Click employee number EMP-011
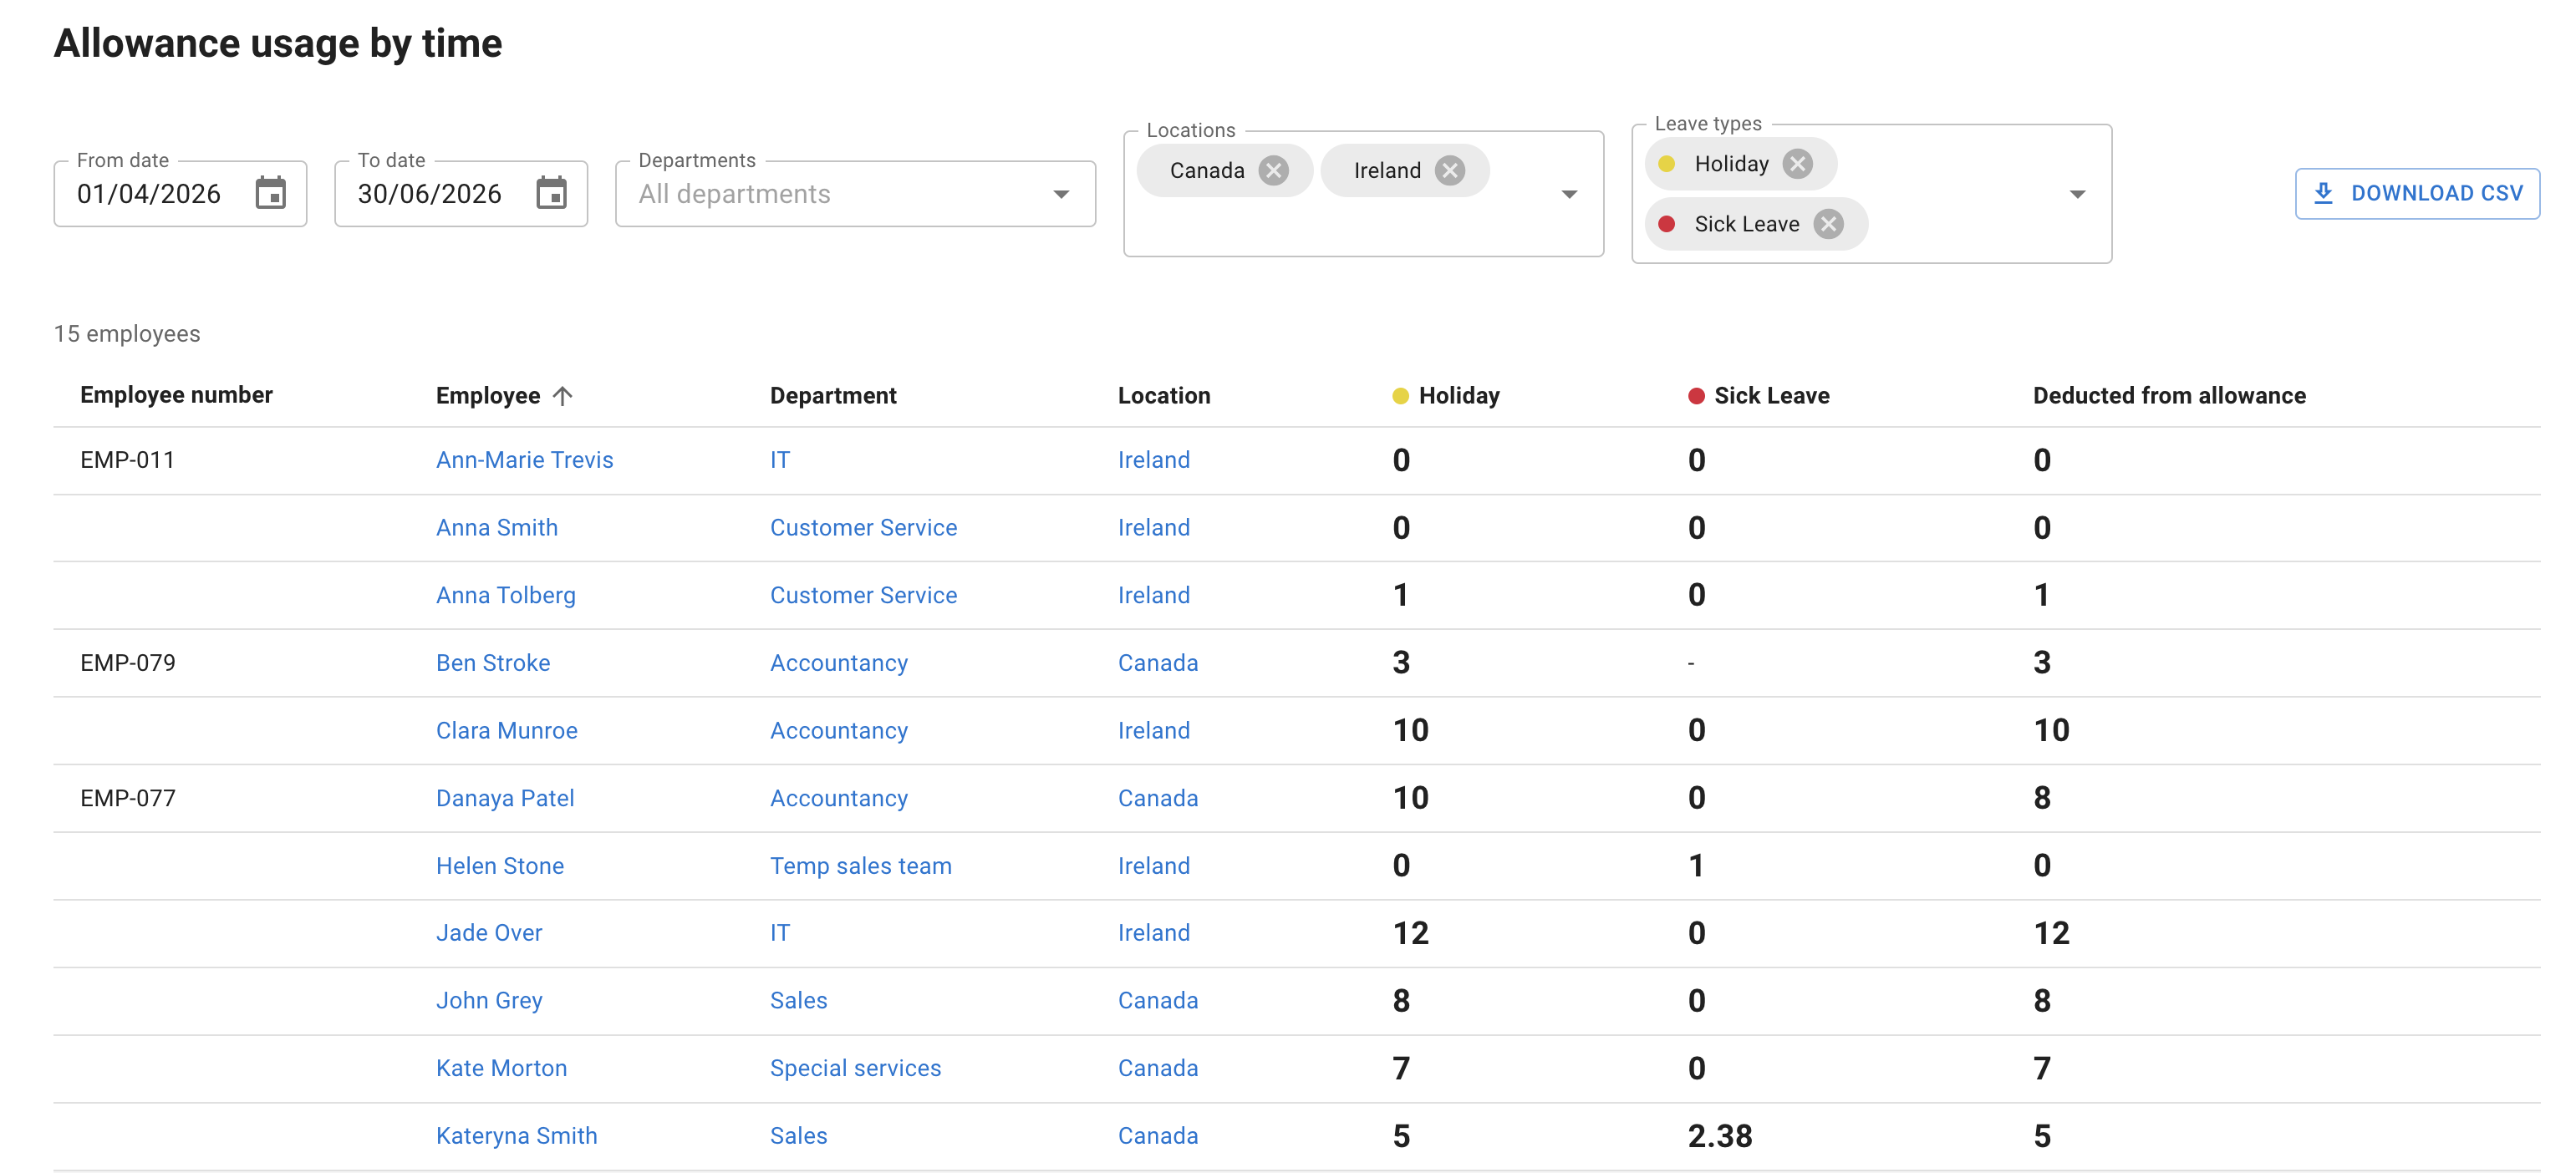The image size is (2576, 1173). click(128, 460)
